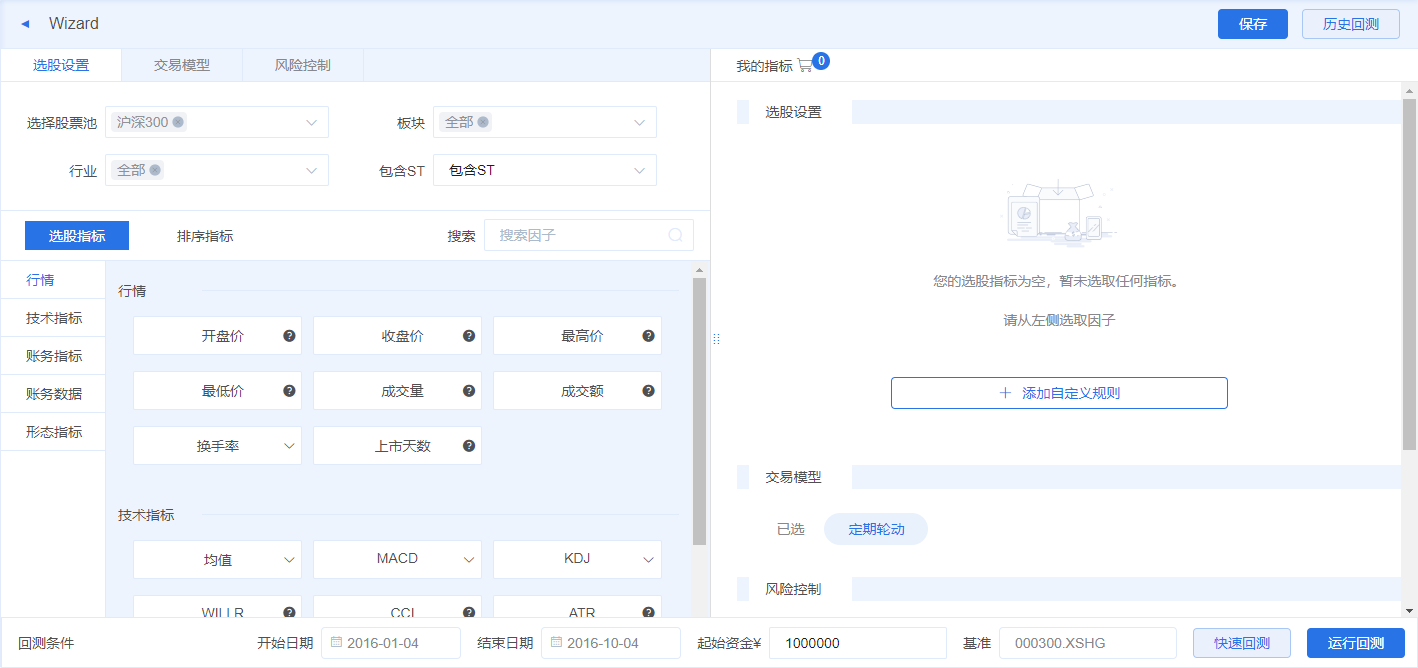
Task: Expand the MACD indicator dropdown
Action: (469, 559)
